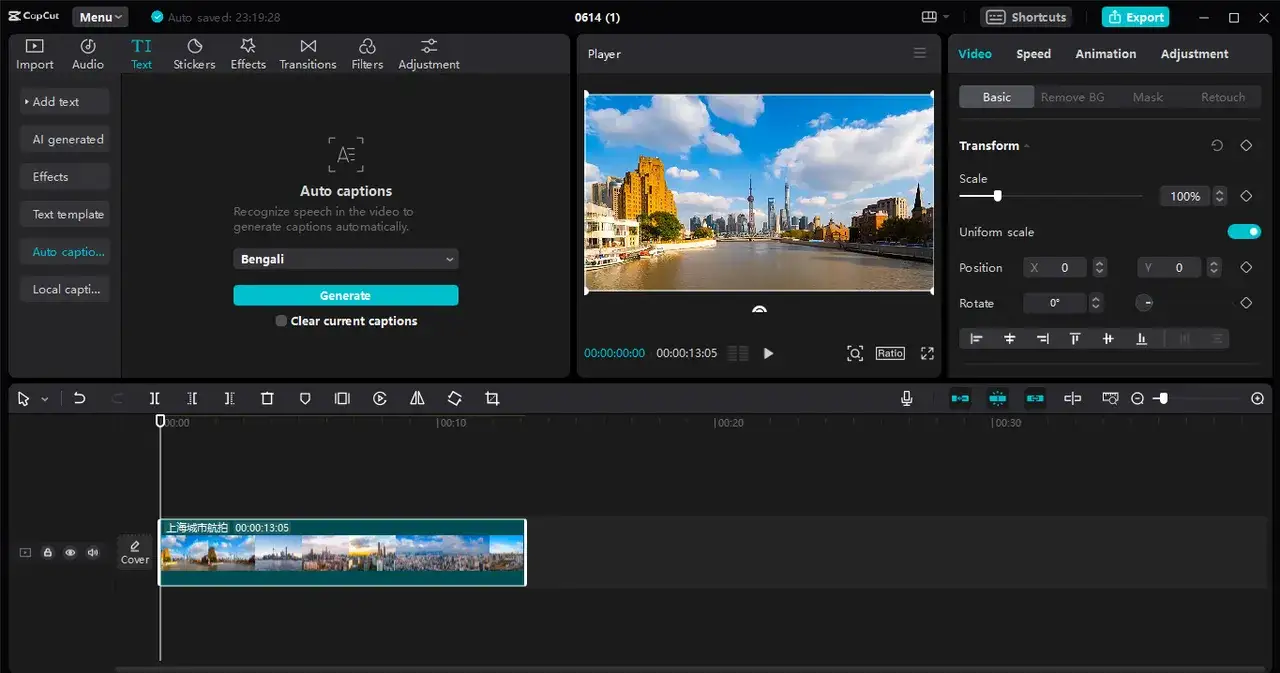Toggle the Uniform scale switch

(x=1244, y=232)
